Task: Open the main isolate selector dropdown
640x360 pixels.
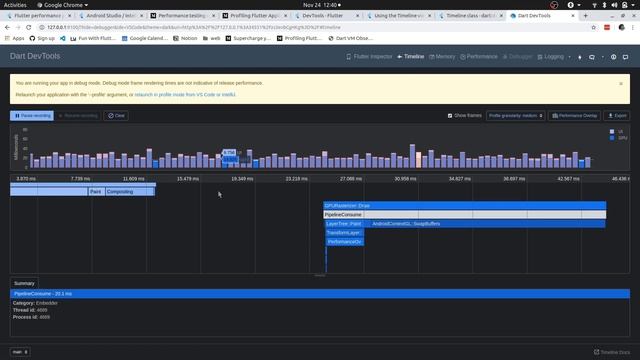Action: (20, 352)
